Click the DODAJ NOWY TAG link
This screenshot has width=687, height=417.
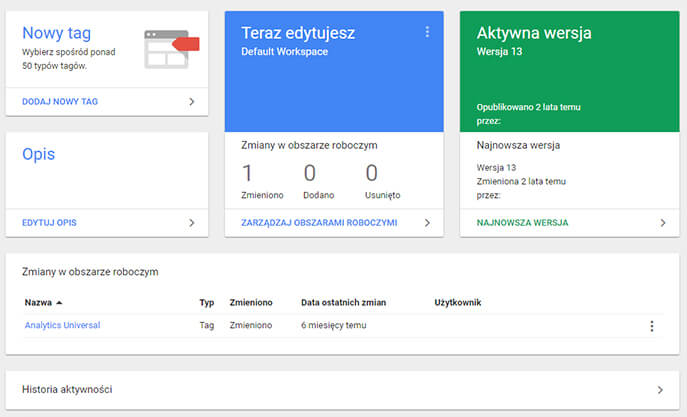tap(60, 102)
